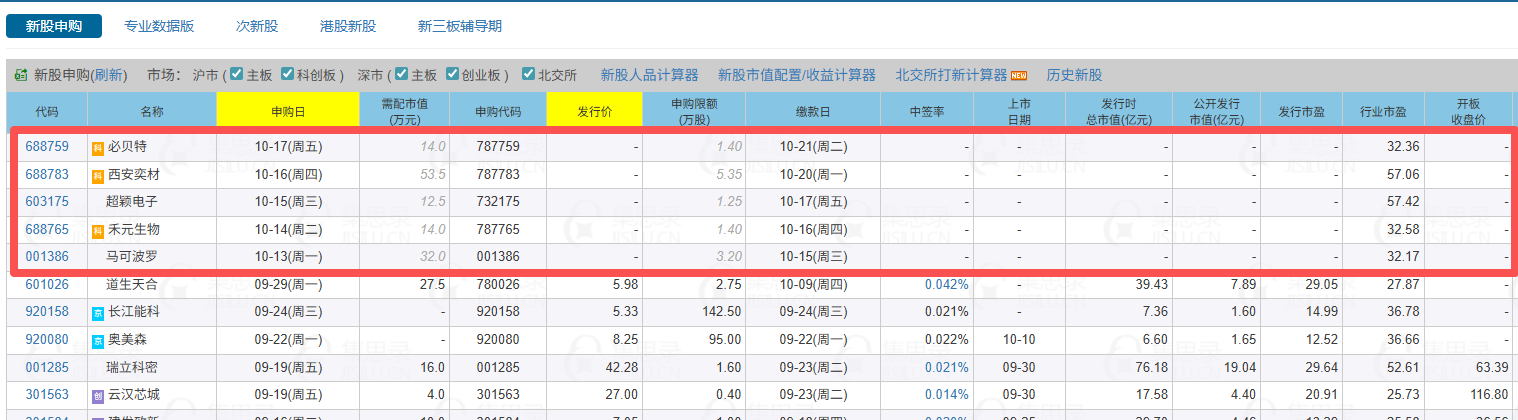
Task: Click the 京 badge next to 长江能科
Action: coord(98,313)
